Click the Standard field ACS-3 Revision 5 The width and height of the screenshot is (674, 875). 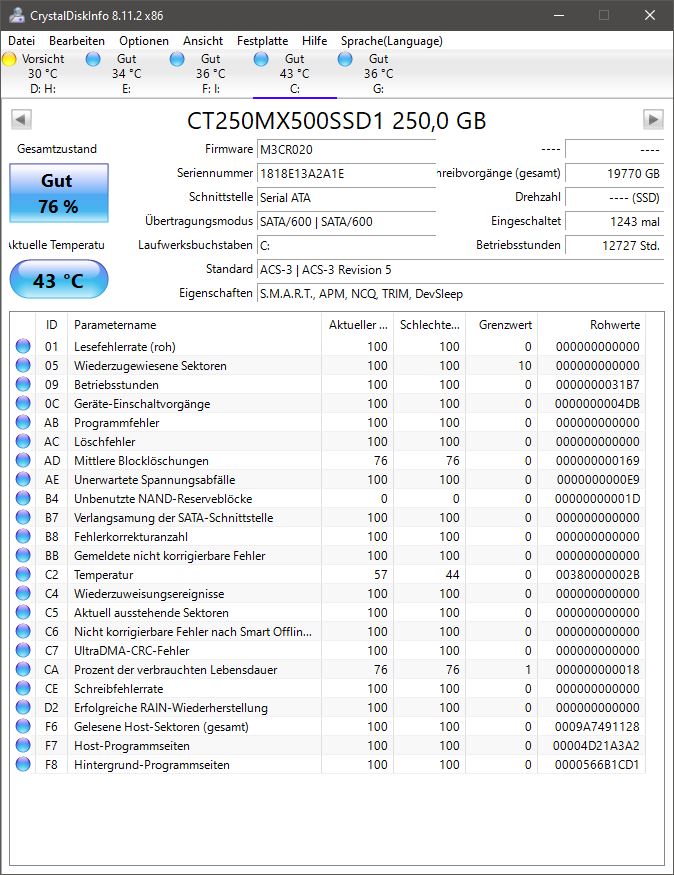(460, 270)
